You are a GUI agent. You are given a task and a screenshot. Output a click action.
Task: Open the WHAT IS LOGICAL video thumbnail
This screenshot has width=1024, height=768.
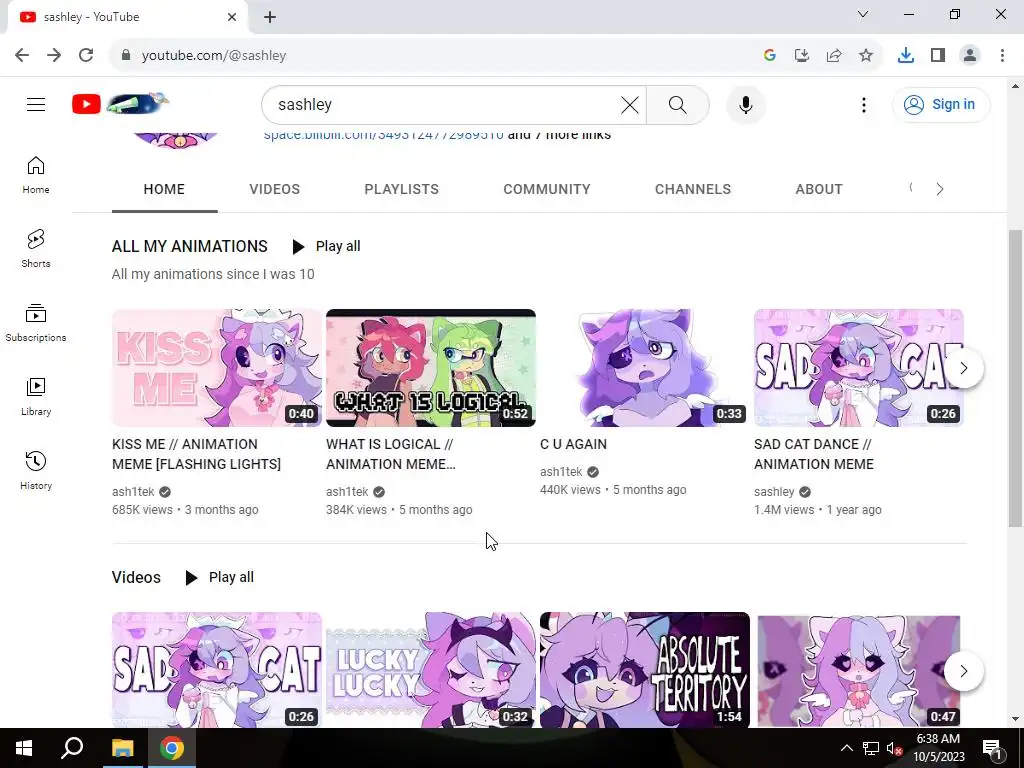(430, 368)
